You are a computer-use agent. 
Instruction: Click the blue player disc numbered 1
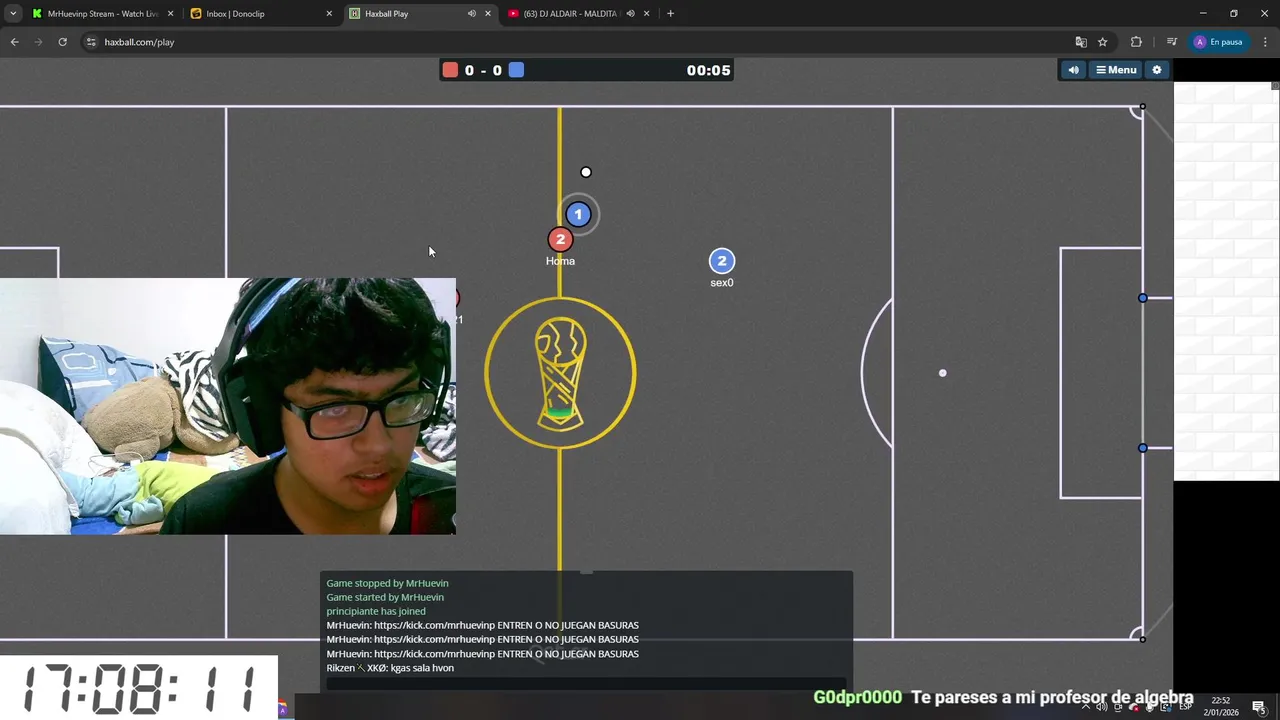(x=578, y=214)
